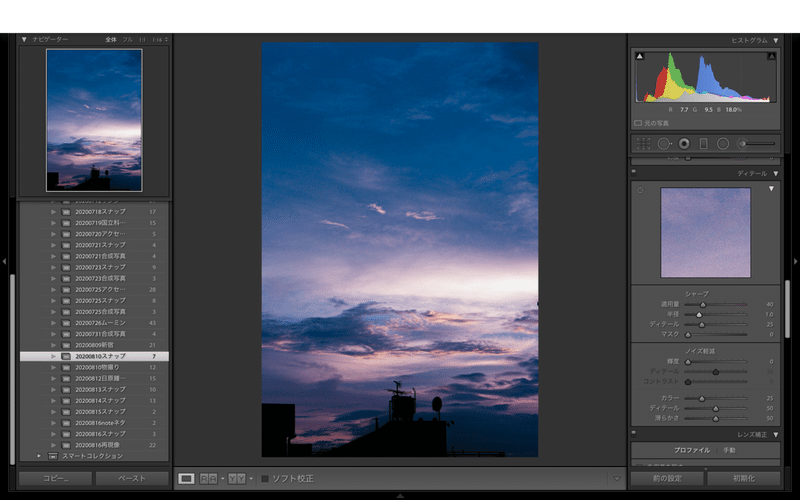Select the 20200721合成写真 collection
This screenshot has height=500, width=800.
[94, 256]
